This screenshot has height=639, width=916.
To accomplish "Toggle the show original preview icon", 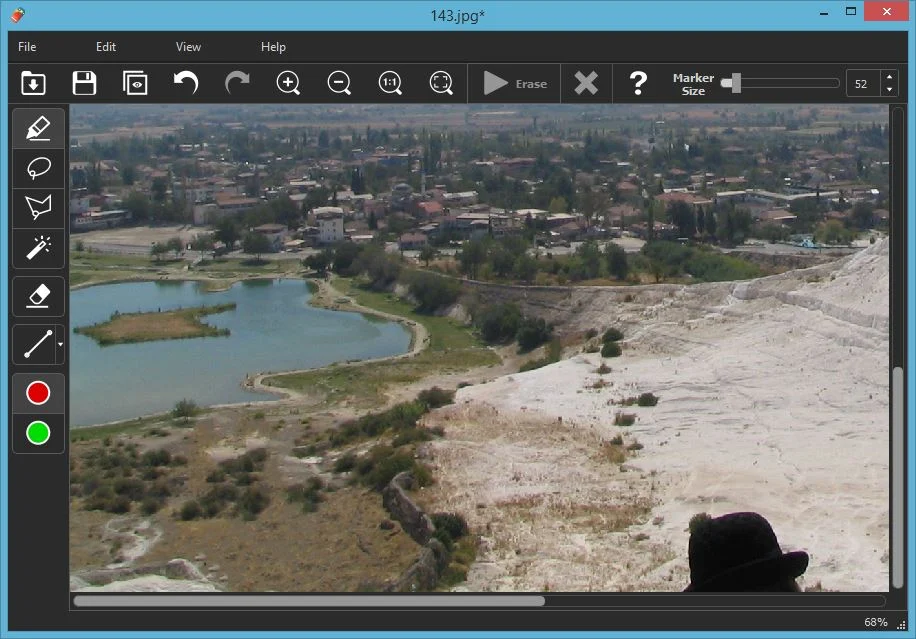I will (135, 83).
